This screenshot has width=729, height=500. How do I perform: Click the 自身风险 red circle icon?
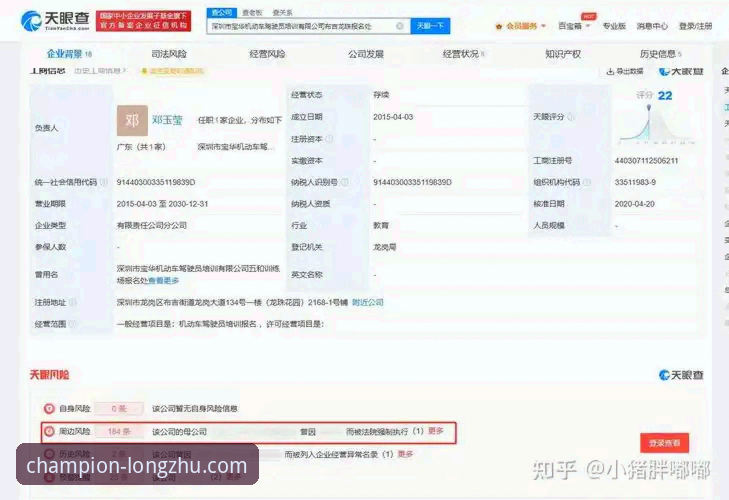pyautogui.click(x=49, y=408)
